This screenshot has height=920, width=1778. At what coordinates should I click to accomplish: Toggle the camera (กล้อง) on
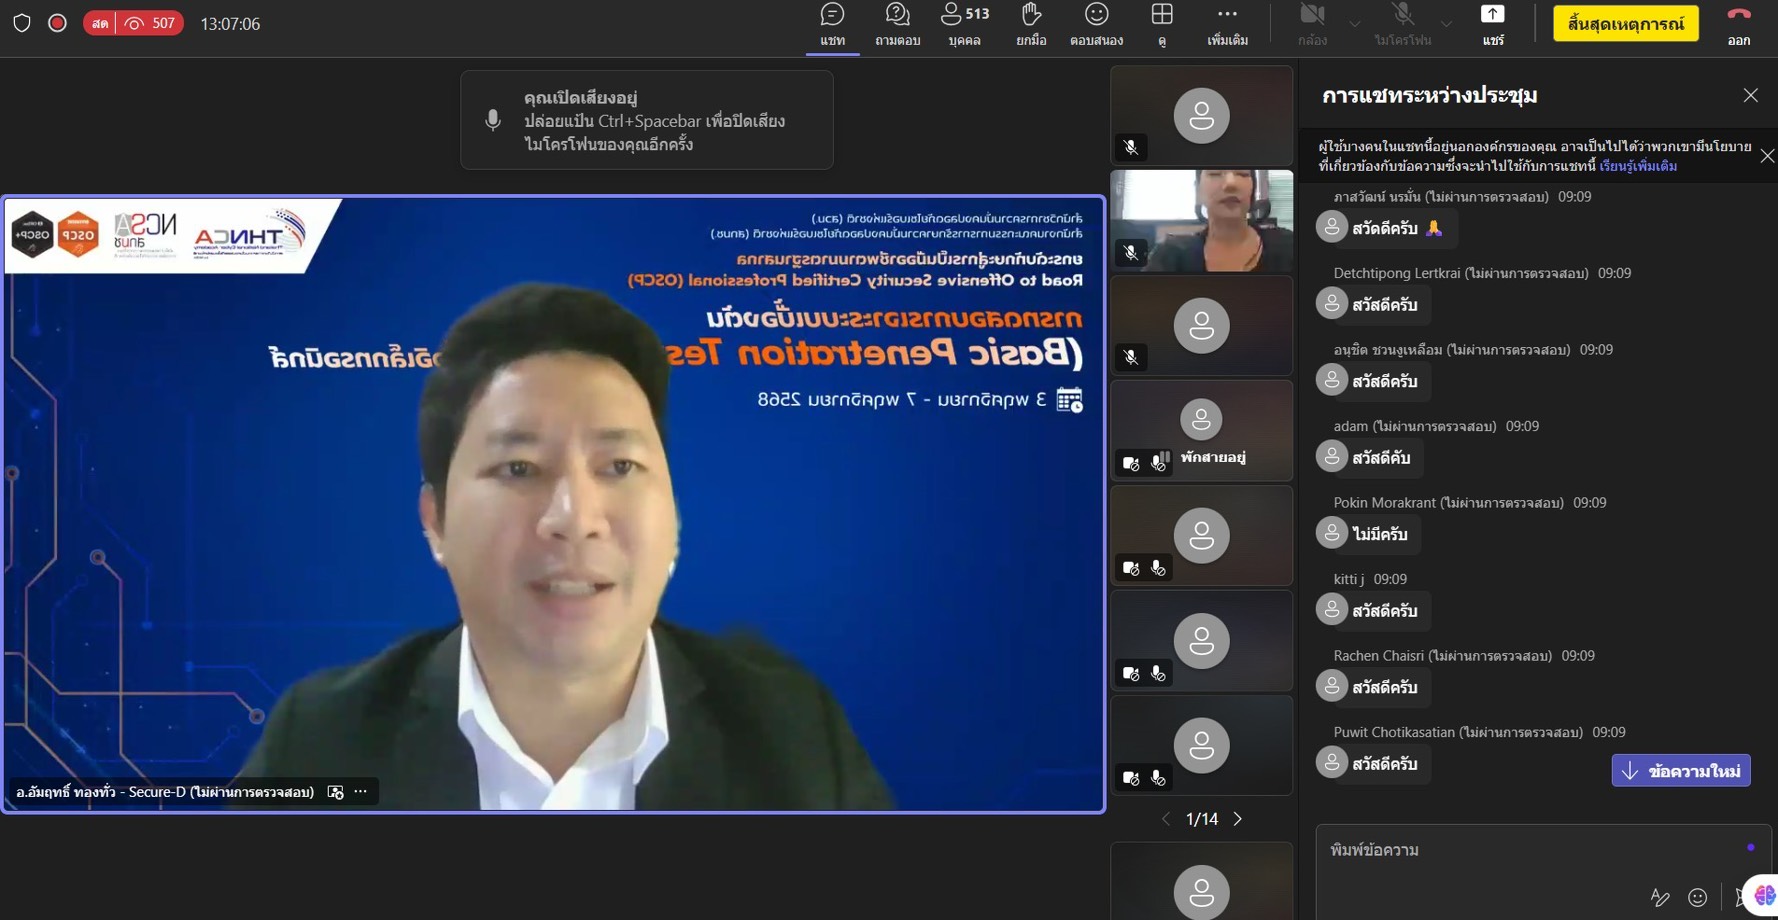[1312, 24]
